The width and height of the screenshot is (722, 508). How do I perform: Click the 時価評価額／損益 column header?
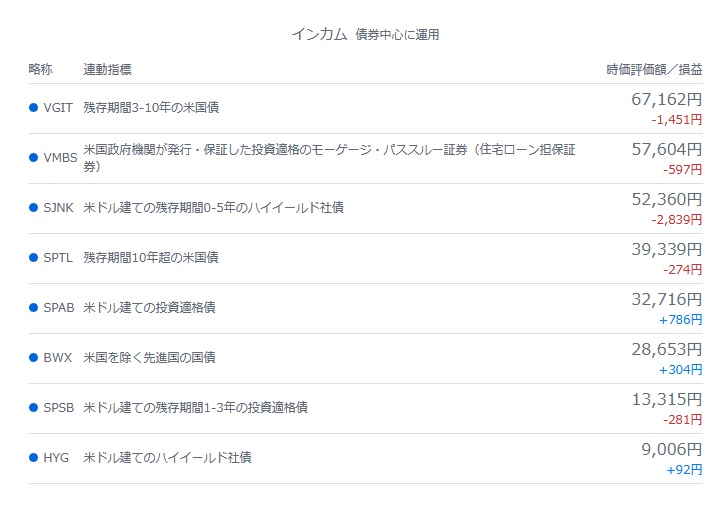pos(654,69)
